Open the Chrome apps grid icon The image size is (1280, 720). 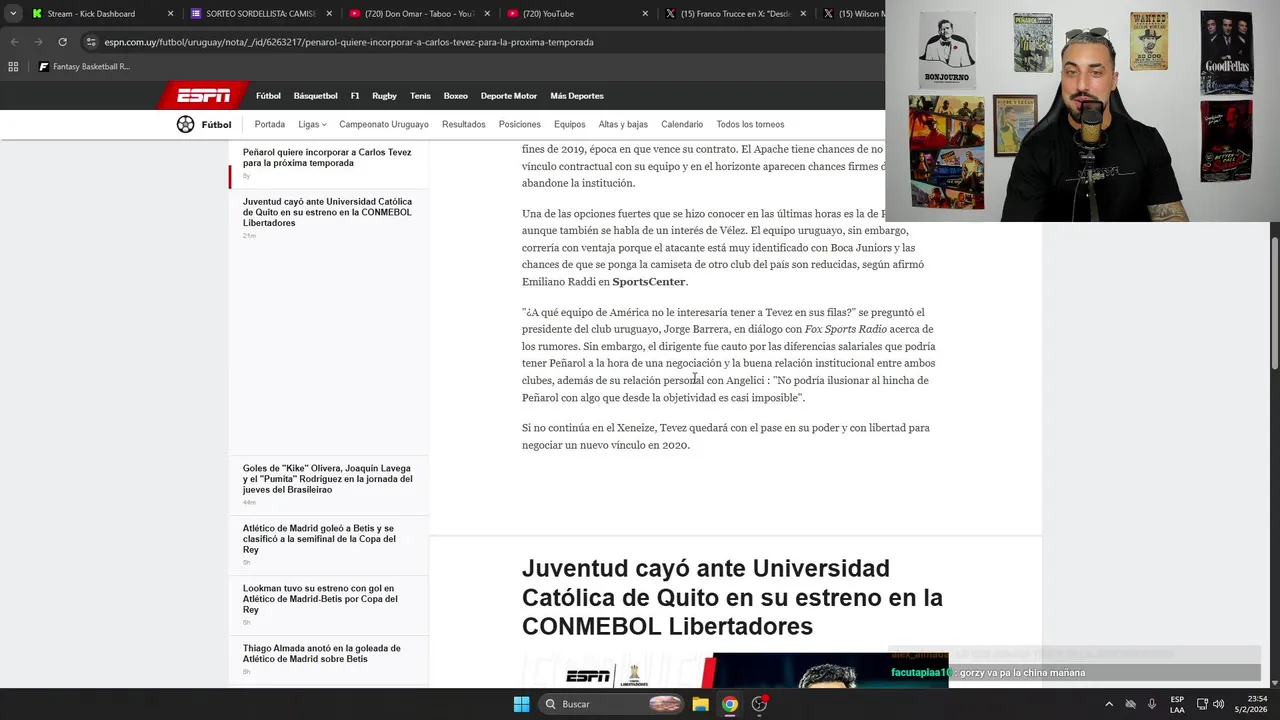(13, 67)
